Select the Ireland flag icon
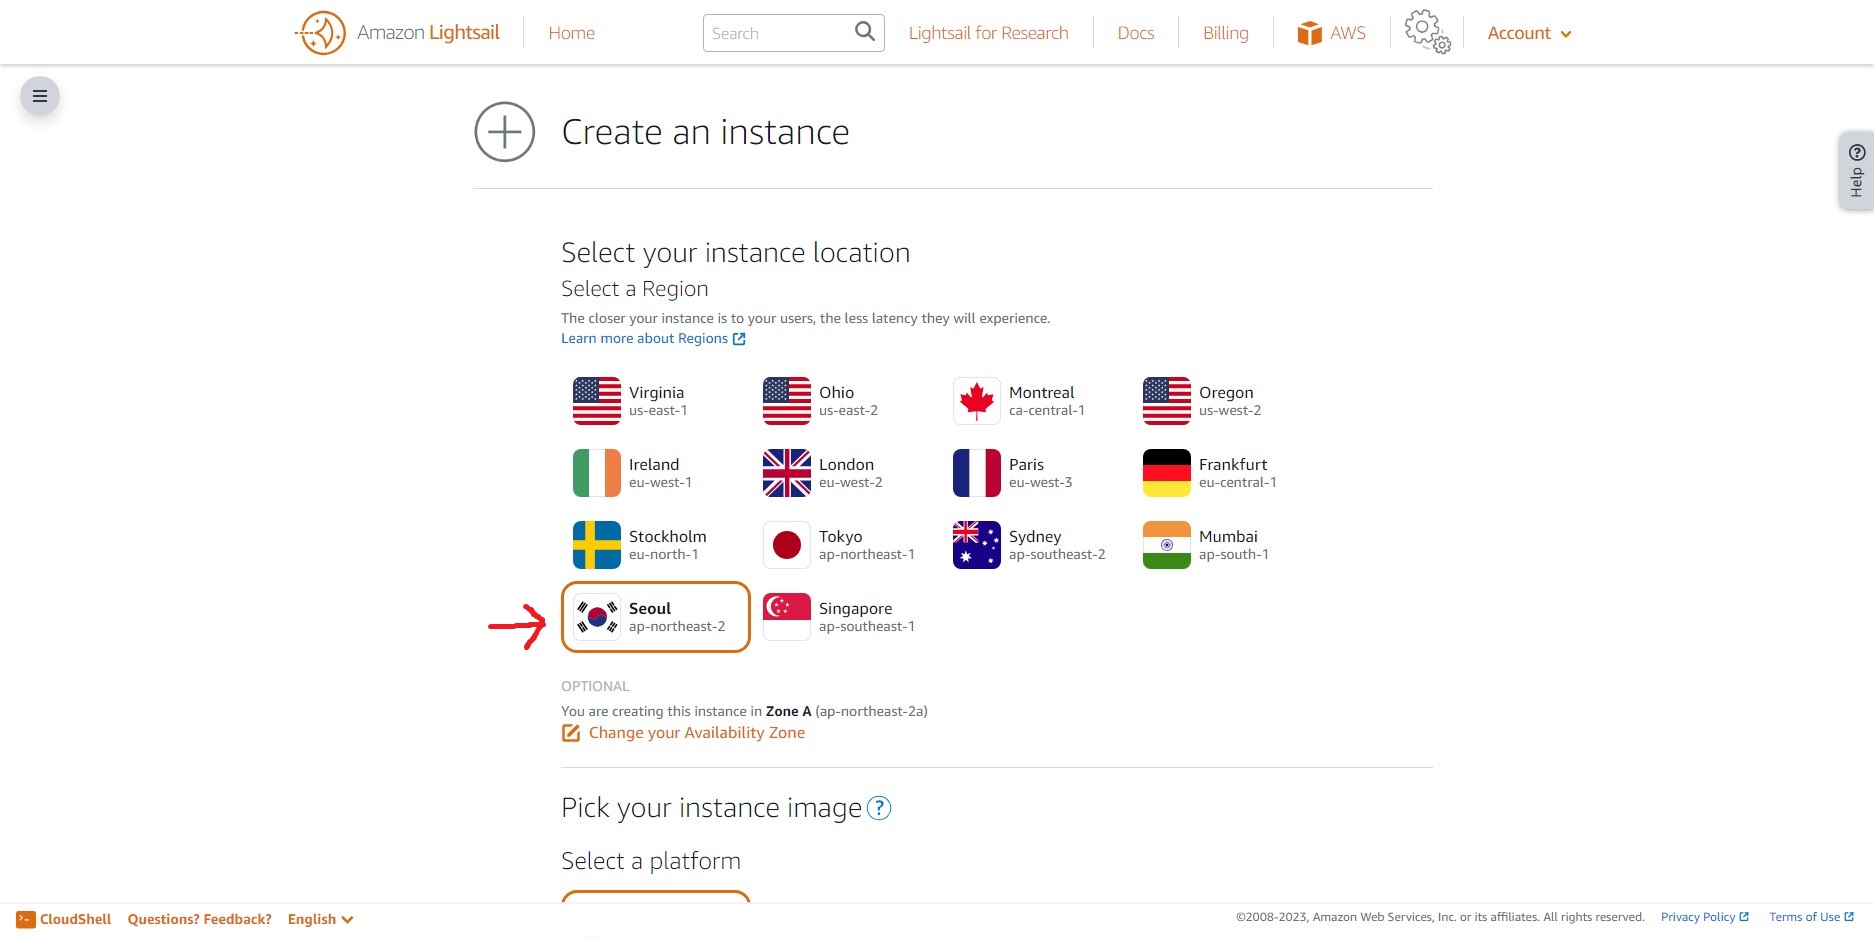Image resolution: width=1874 pixels, height=938 pixels. coord(597,473)
